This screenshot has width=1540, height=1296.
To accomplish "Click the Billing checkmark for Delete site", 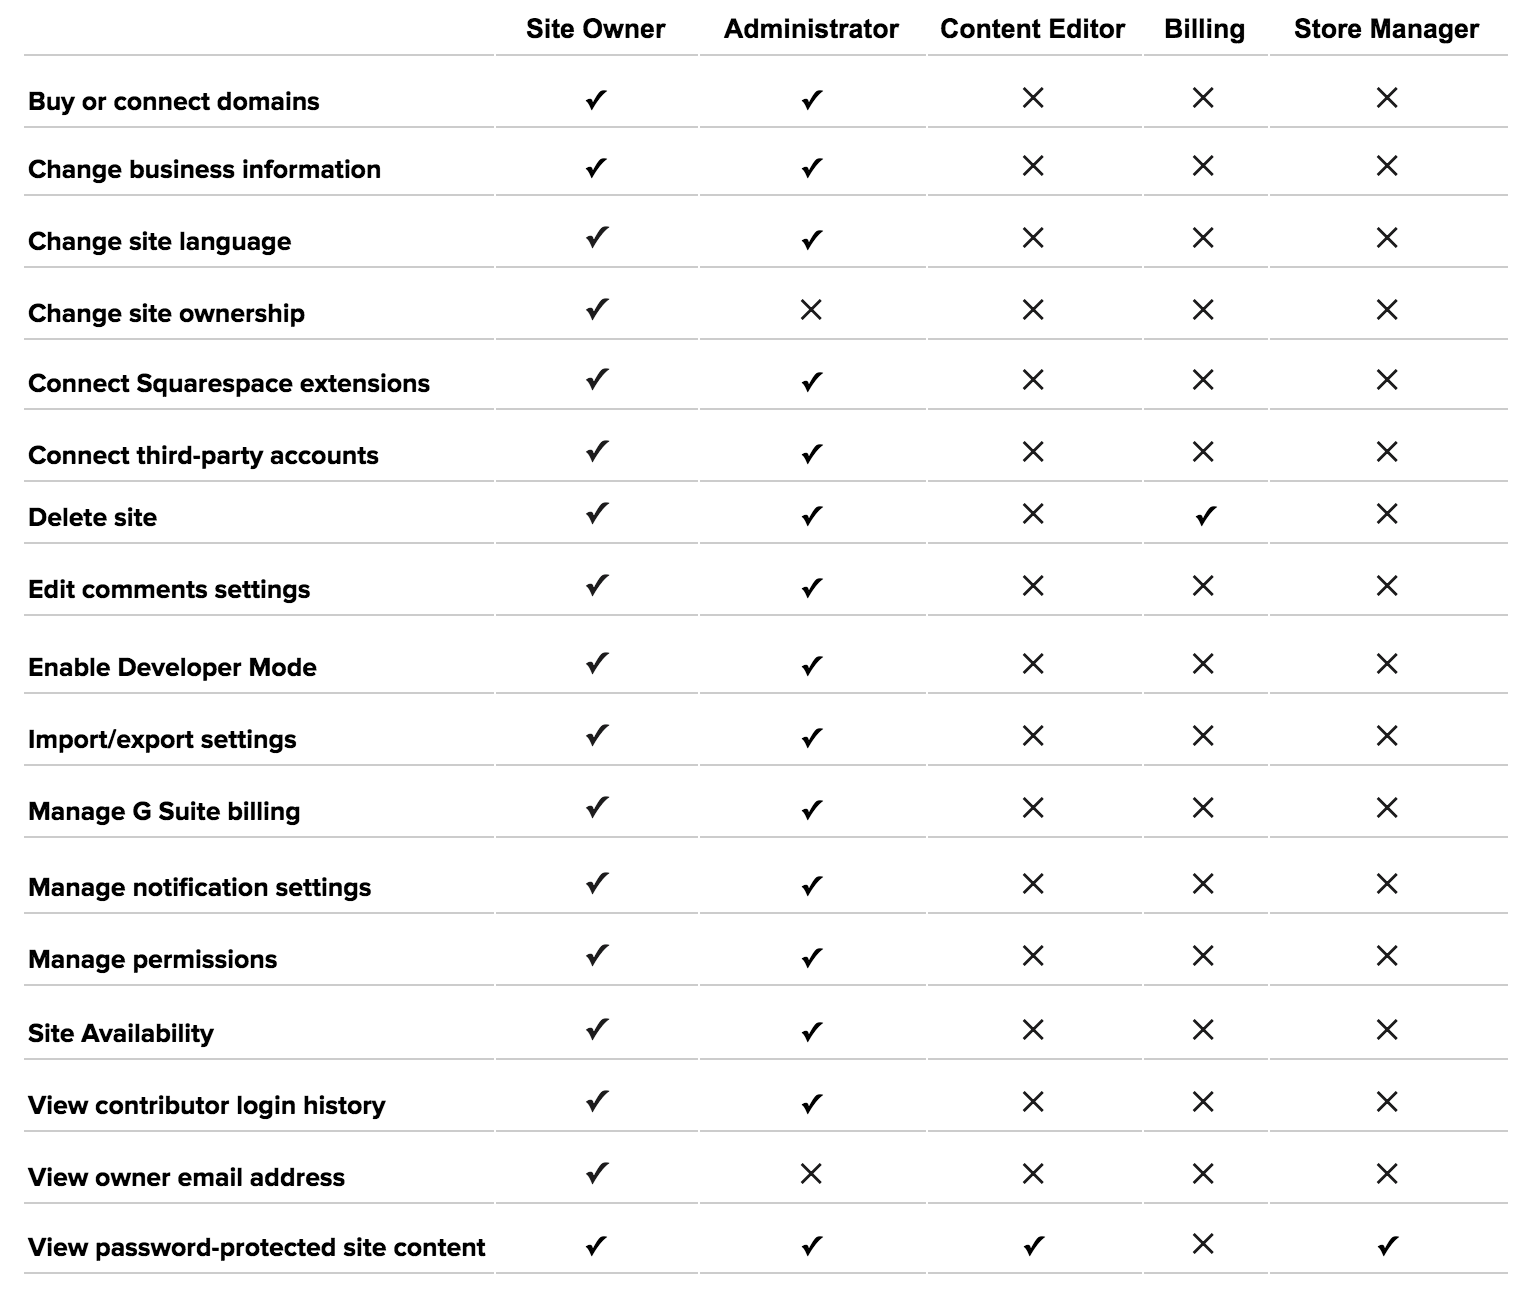I will pos(1205,516).
